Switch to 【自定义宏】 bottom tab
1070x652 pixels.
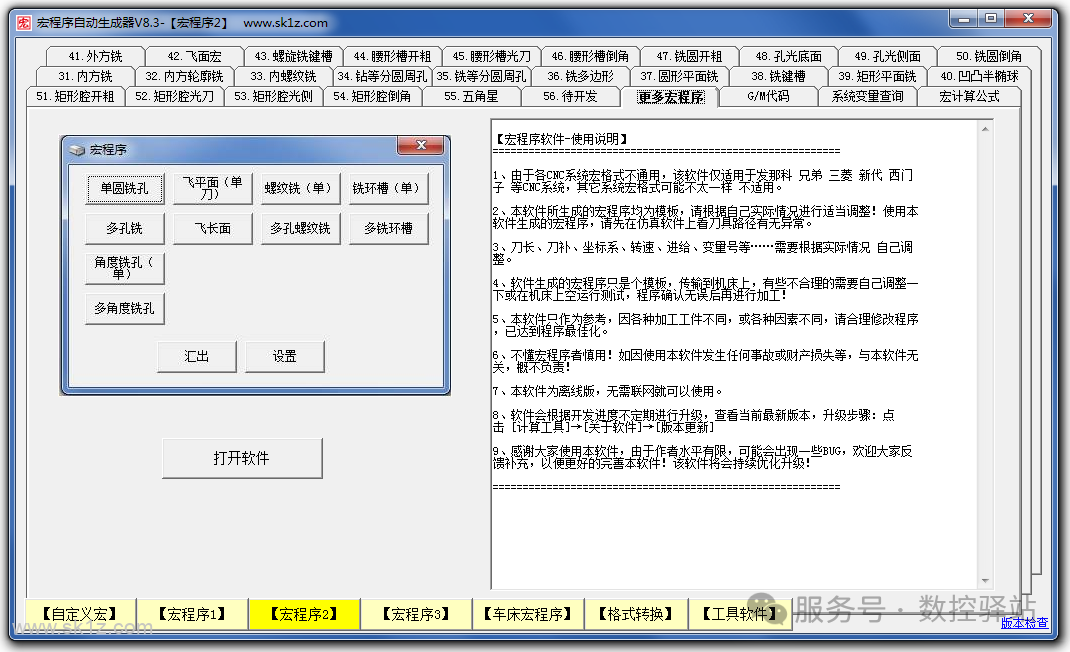[81, 614]
